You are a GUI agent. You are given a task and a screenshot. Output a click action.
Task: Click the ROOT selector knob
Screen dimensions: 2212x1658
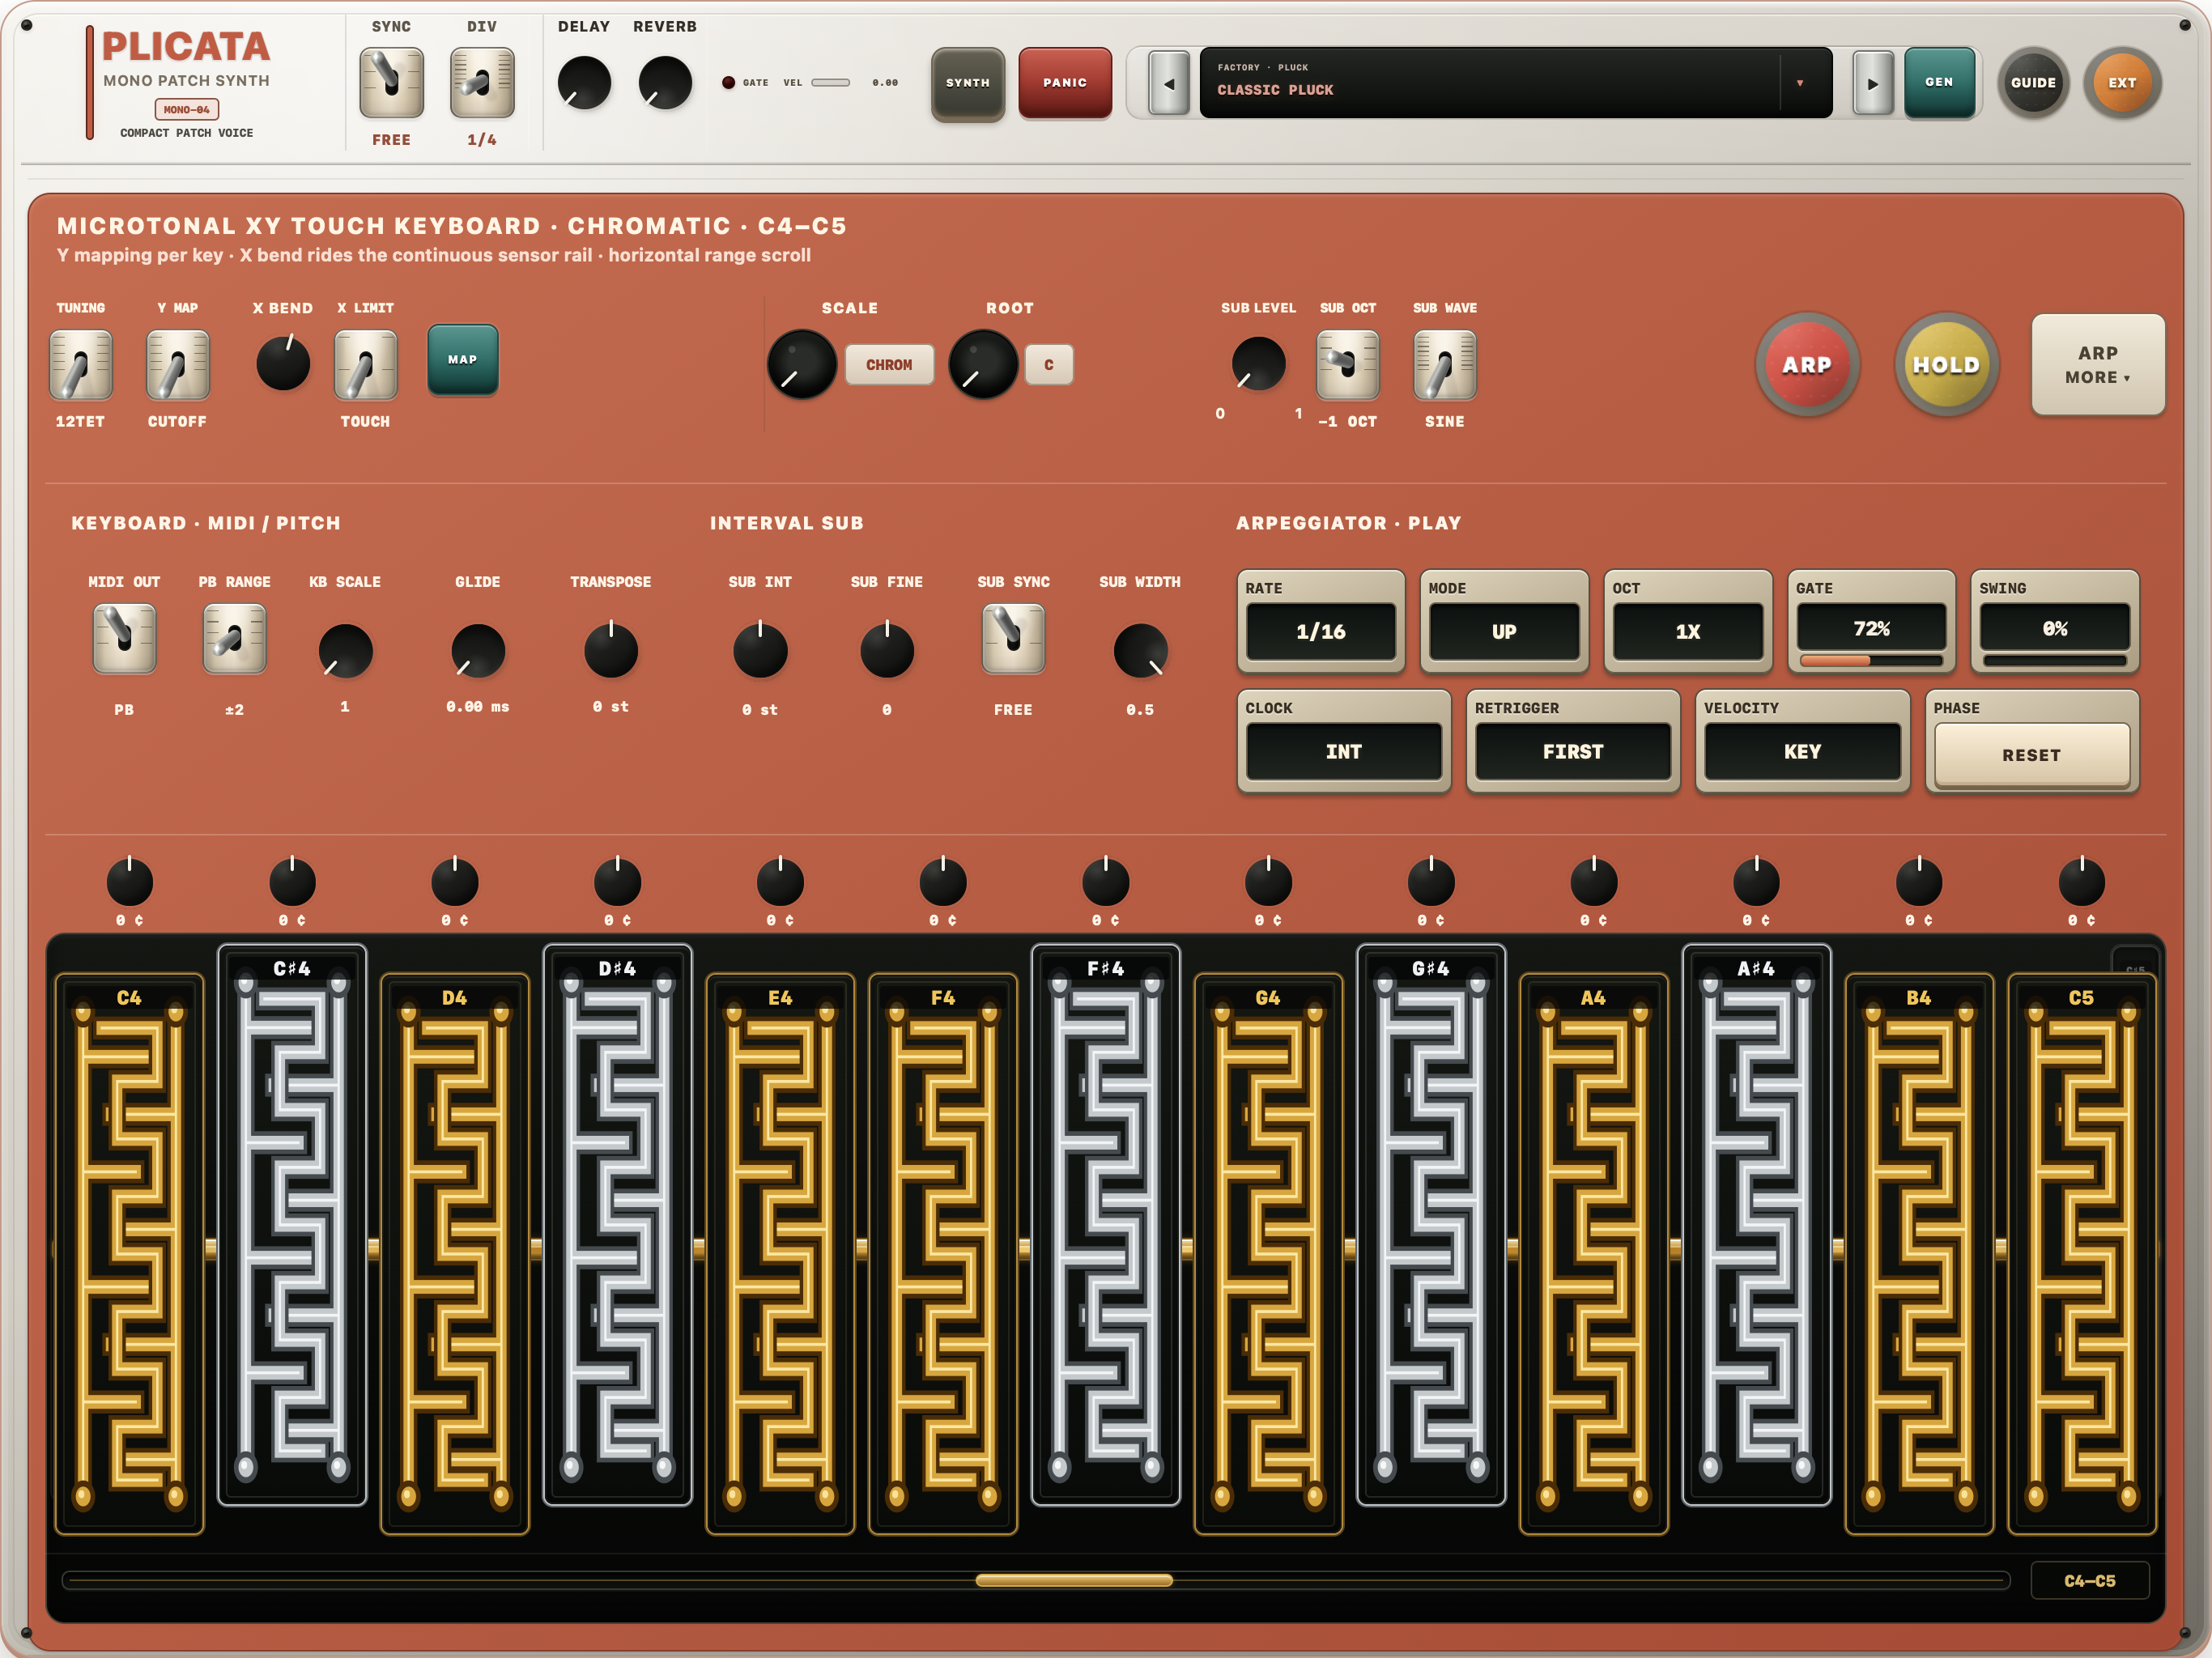click(982, 365)
